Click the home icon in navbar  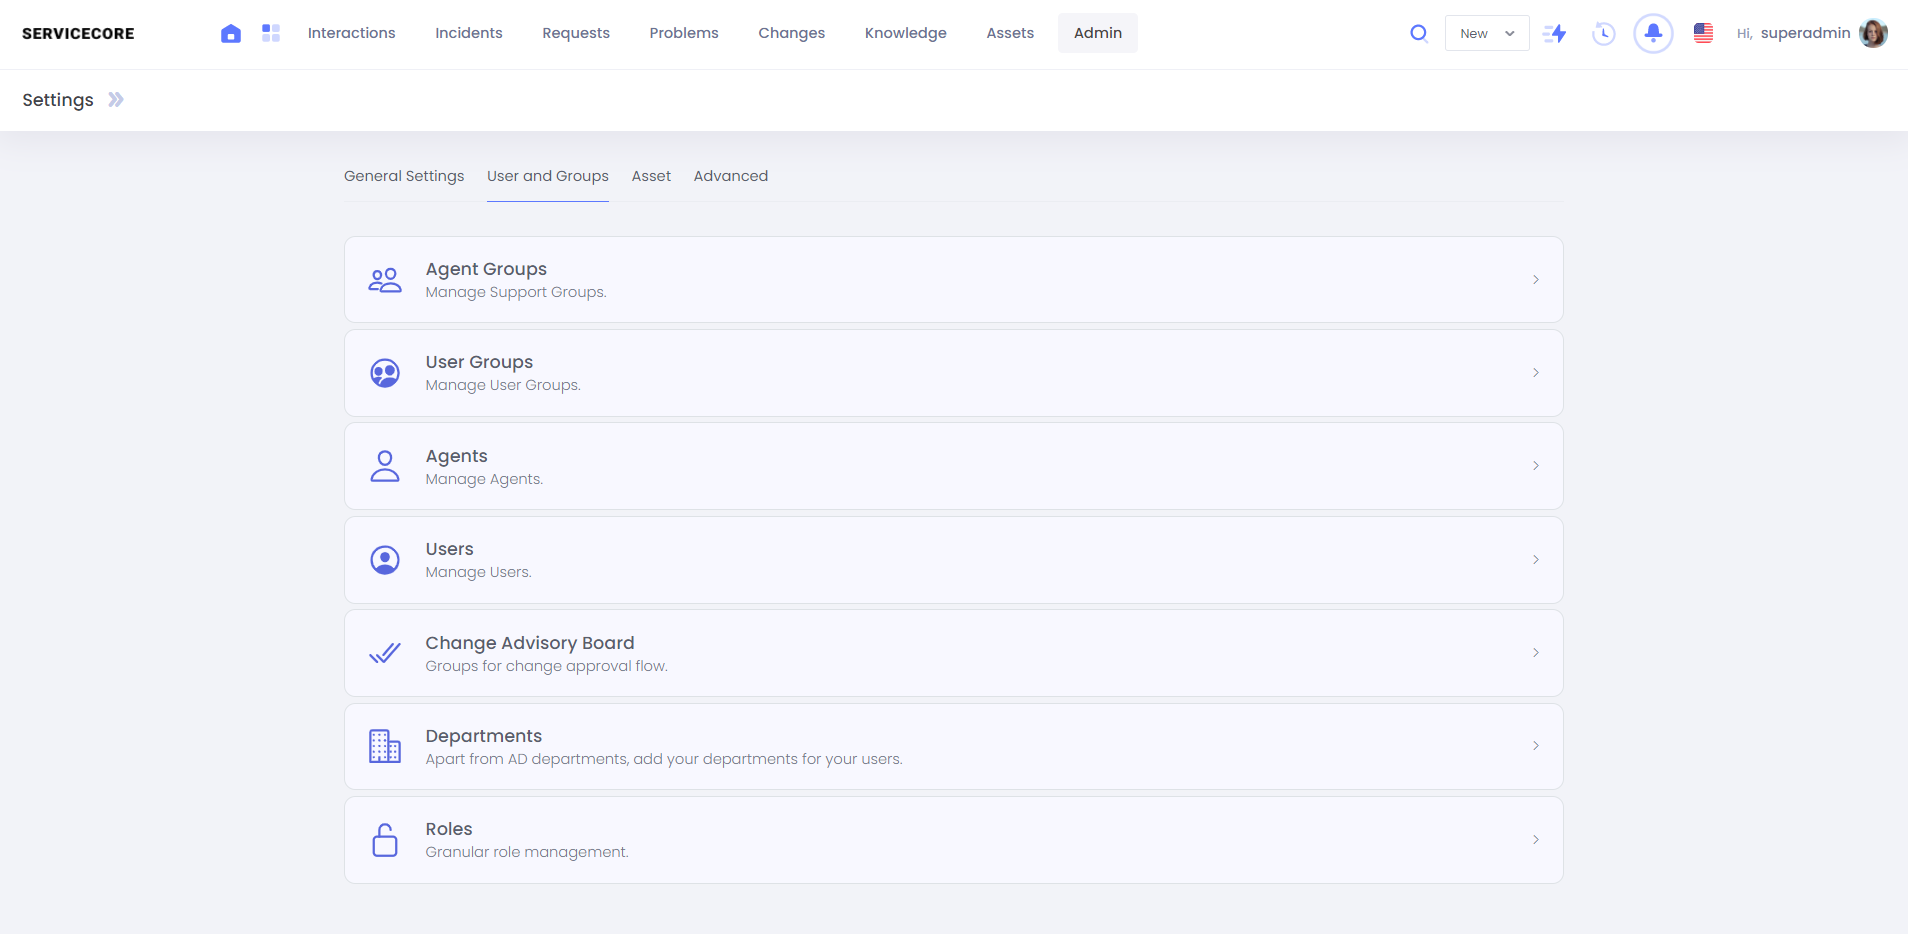[x=231, y=33]
